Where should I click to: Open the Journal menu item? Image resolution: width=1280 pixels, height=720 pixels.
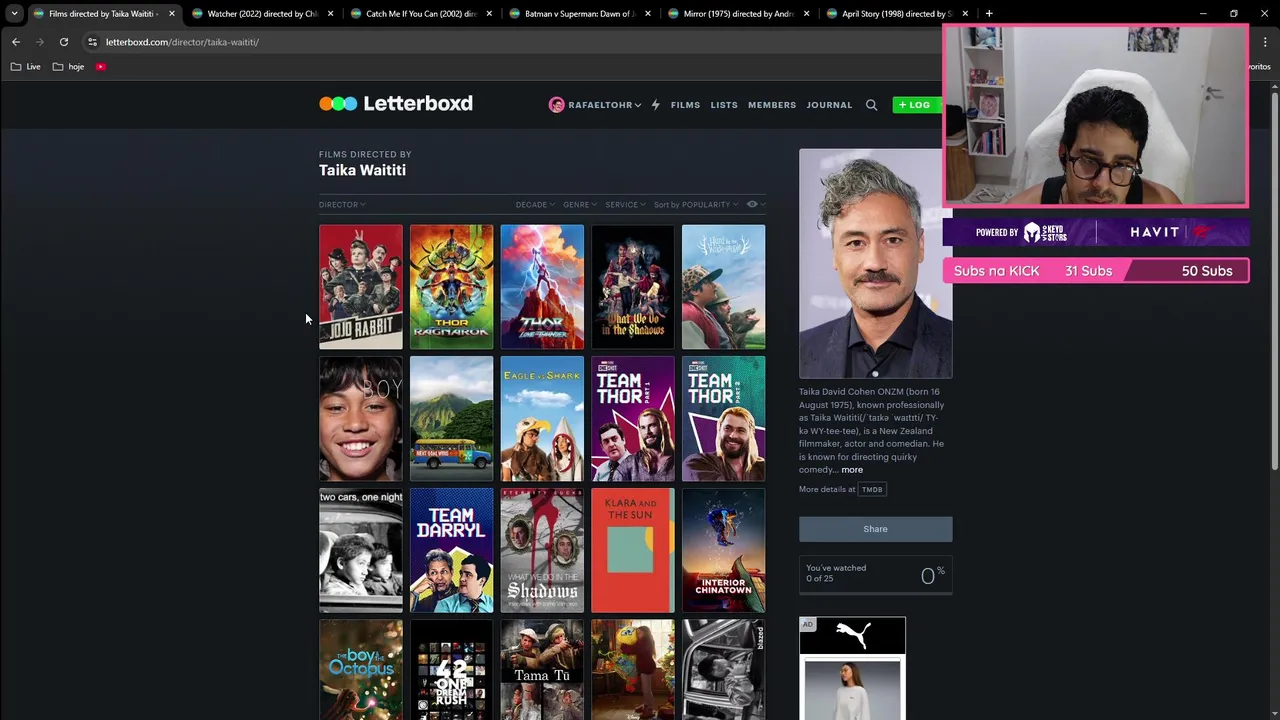click(829, 105)
